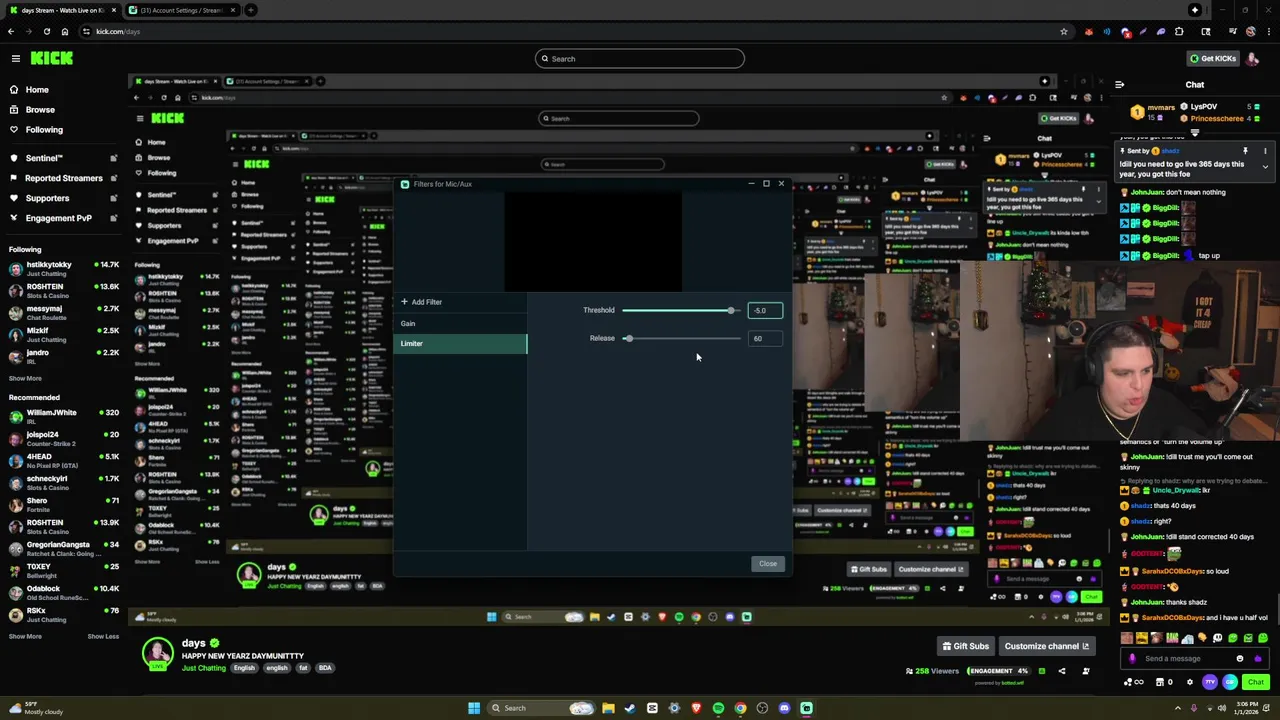Expand Recommended list with Show More
Screen dimensions: 1280x720
pyautogui.click(x=26, y=636)
